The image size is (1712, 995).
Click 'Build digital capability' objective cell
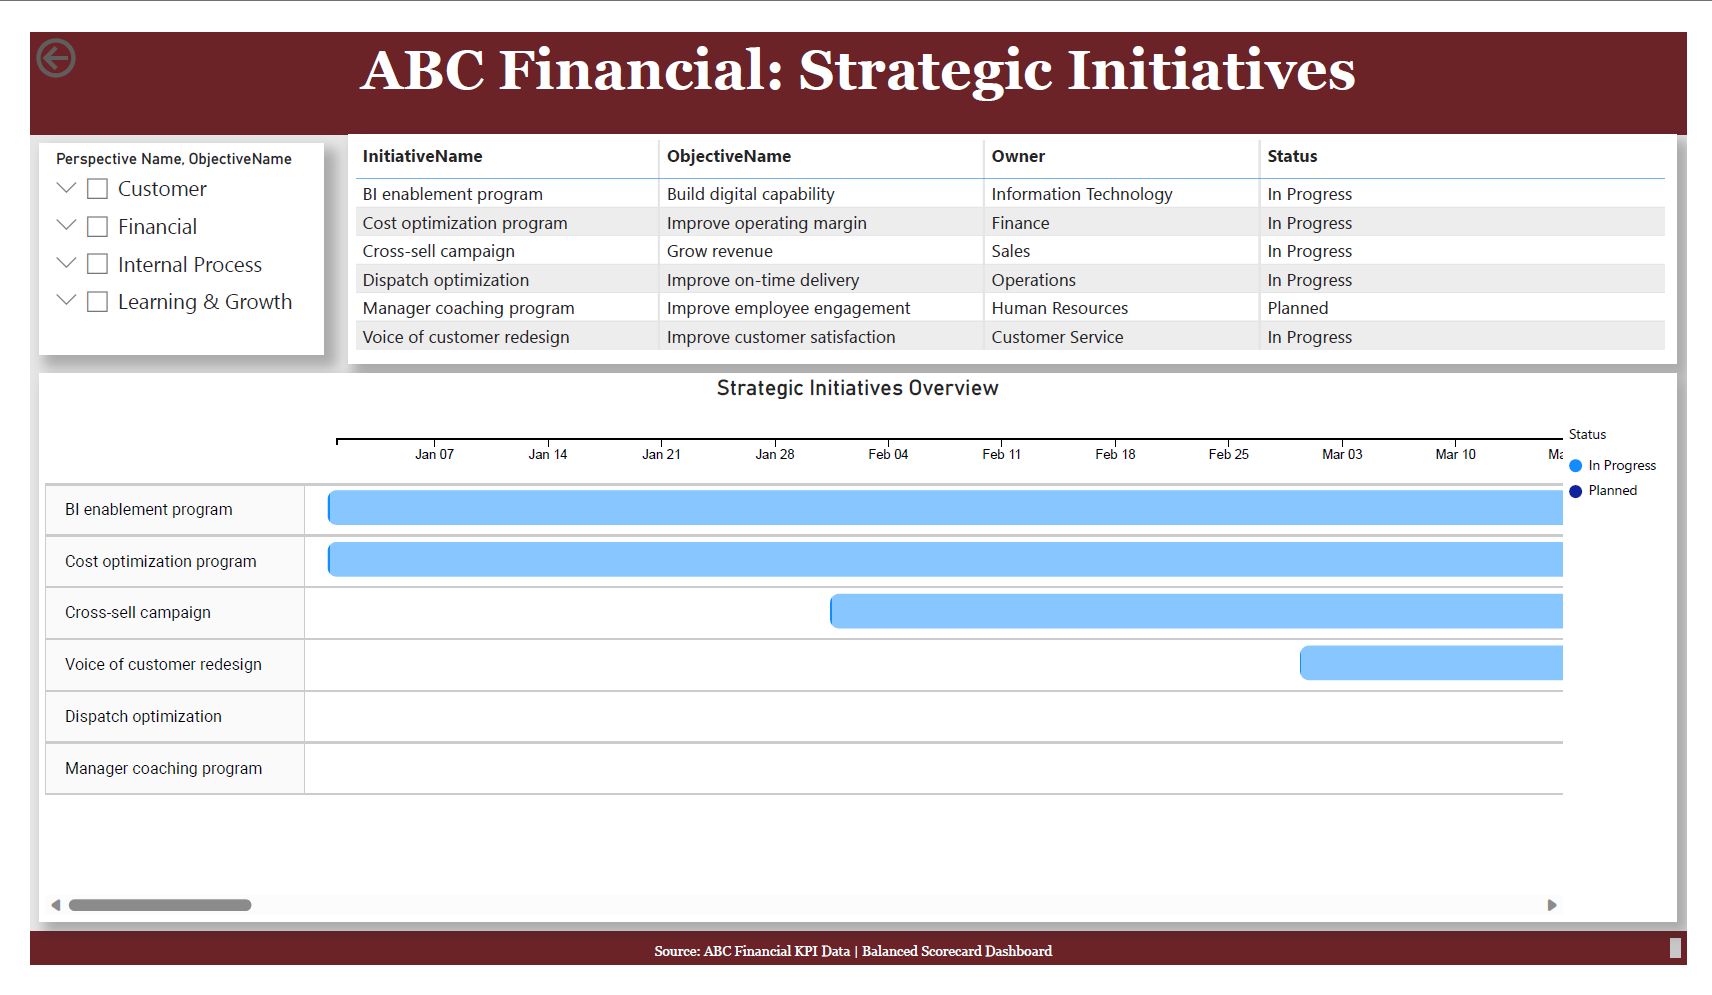click(751, 194)
